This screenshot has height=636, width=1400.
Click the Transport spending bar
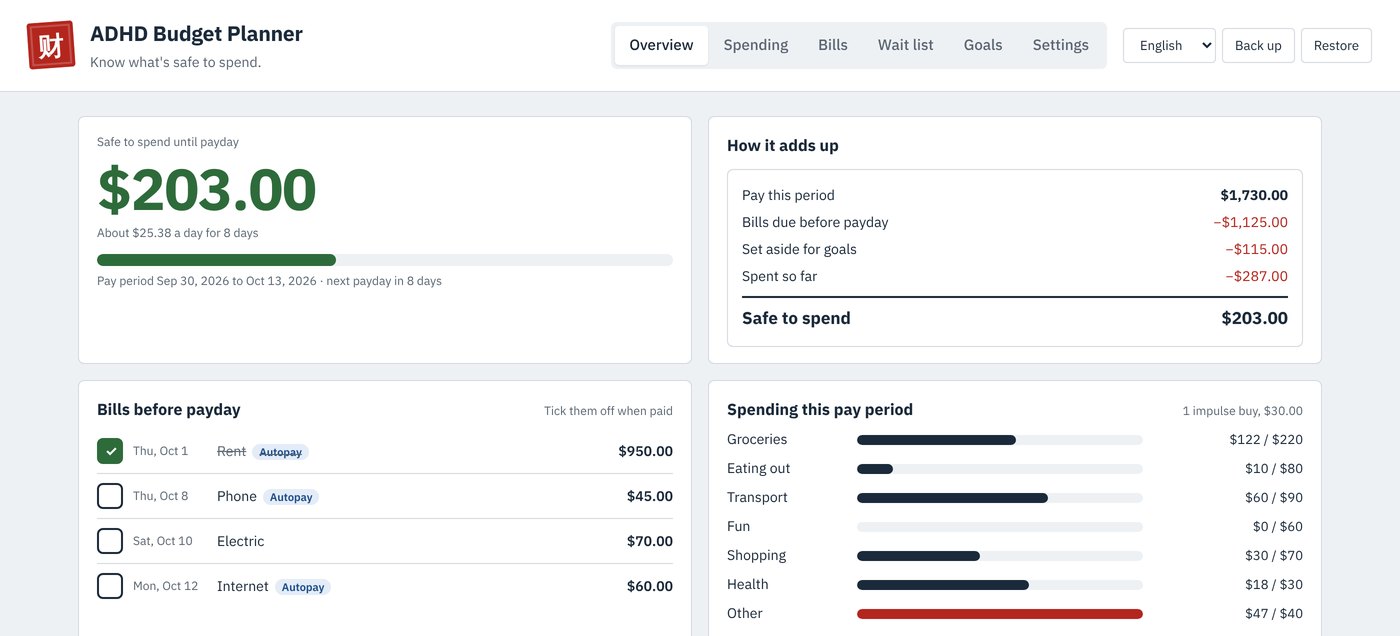point(1000,498)
